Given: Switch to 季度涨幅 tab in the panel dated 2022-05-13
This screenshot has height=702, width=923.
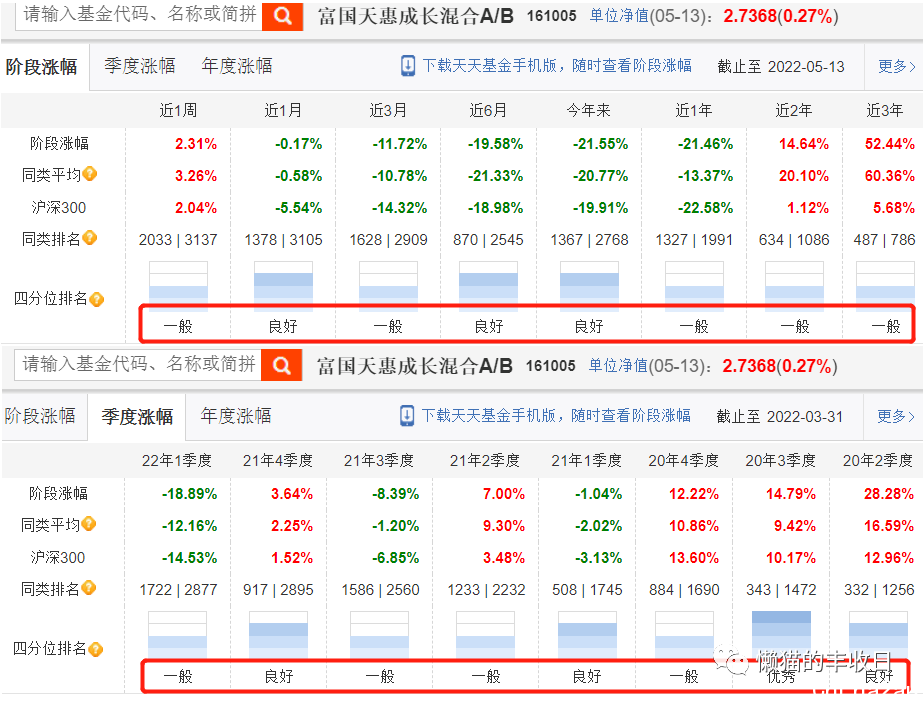Looking at the screenshot, I should click(x=140, y=66).
